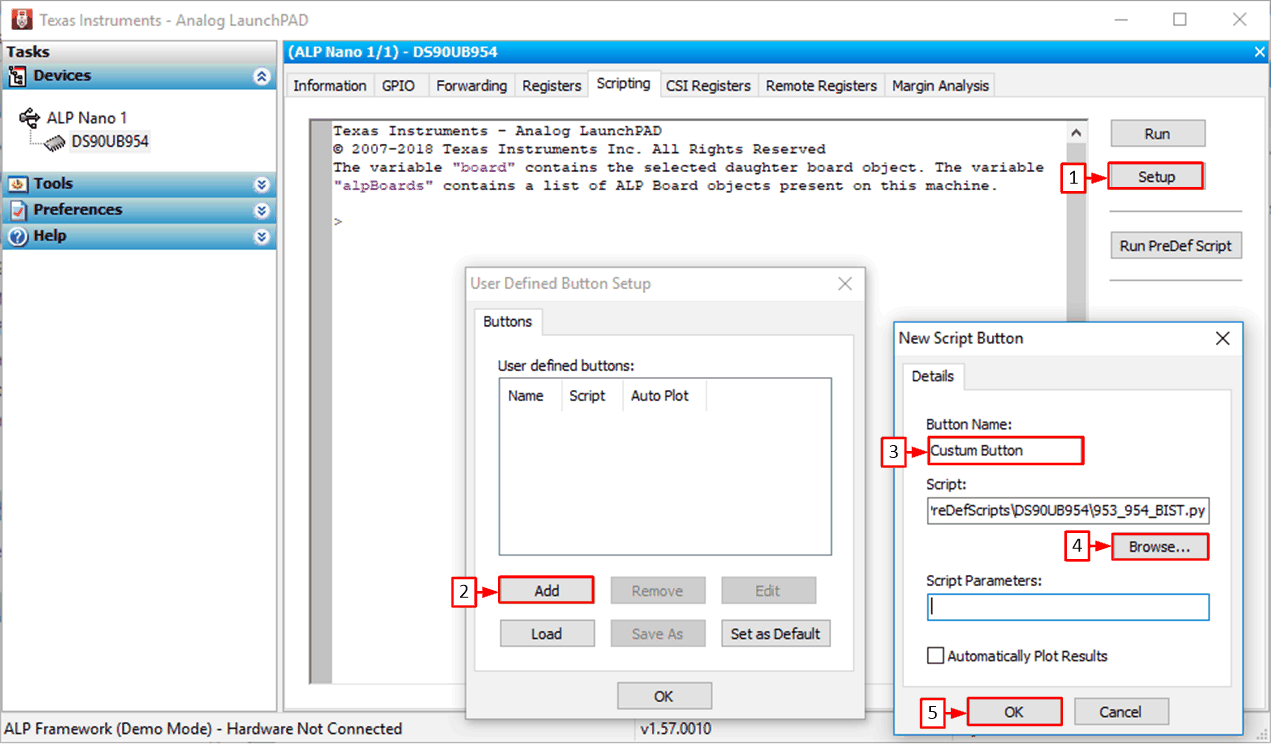Open the Margin Analysis tab
This screenshot has width=1272, height=744.
(x=939, y=86)
